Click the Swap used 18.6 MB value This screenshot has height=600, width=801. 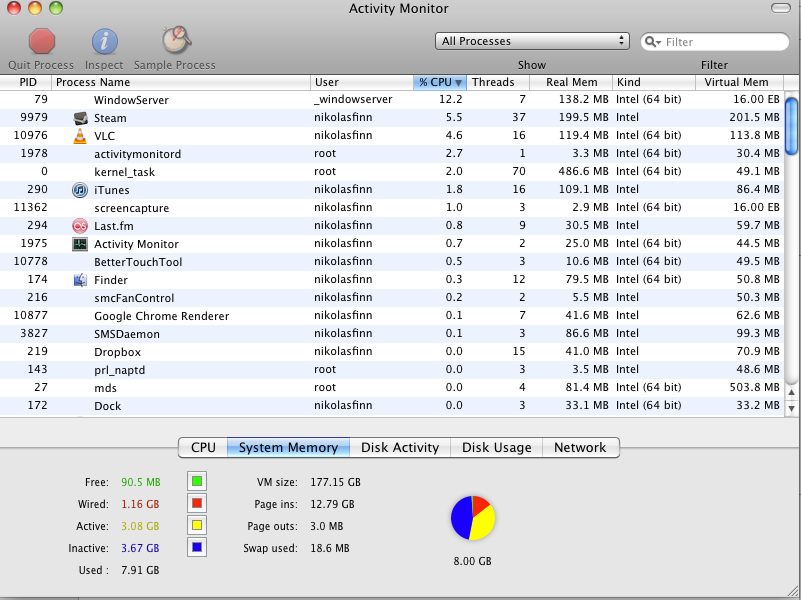(329, 548)
